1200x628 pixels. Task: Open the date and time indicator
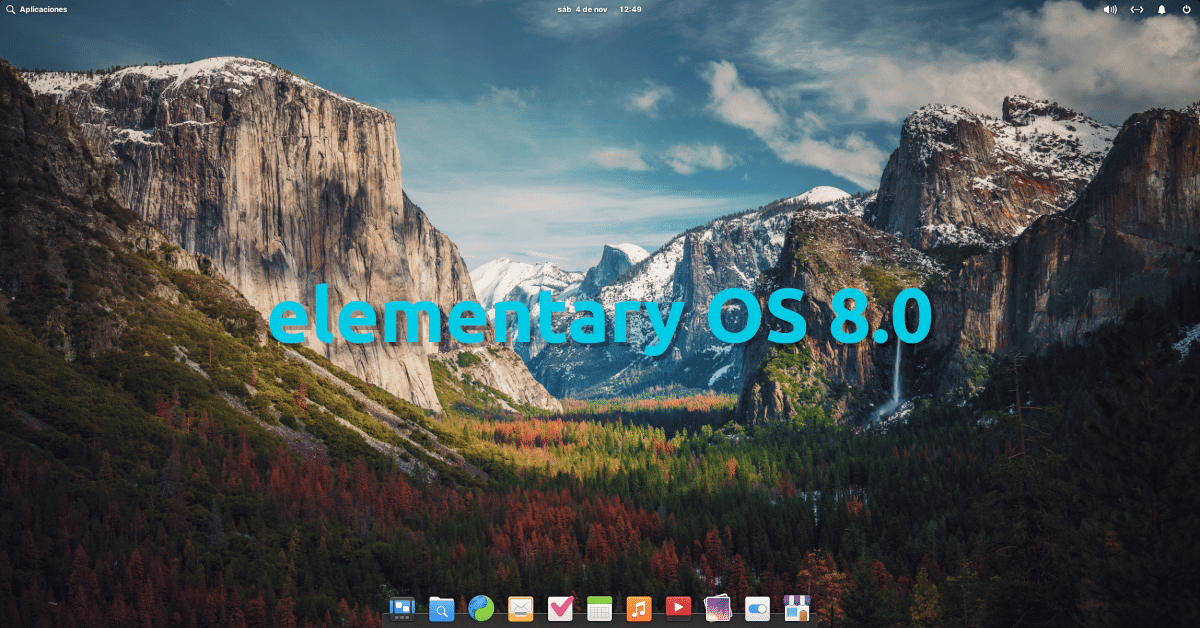(600, 9)
